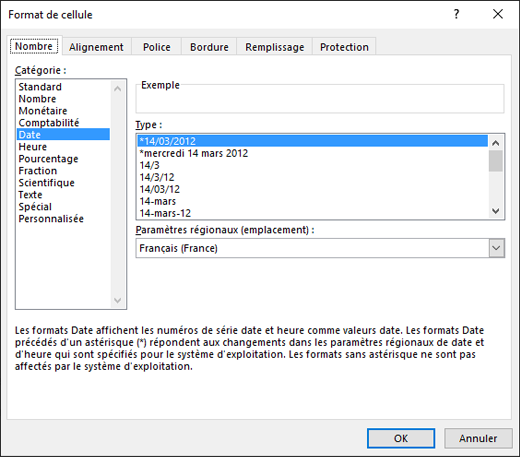Go to the Remplissage tab
Screen dimensions: 520x457
tap(275, 47)
